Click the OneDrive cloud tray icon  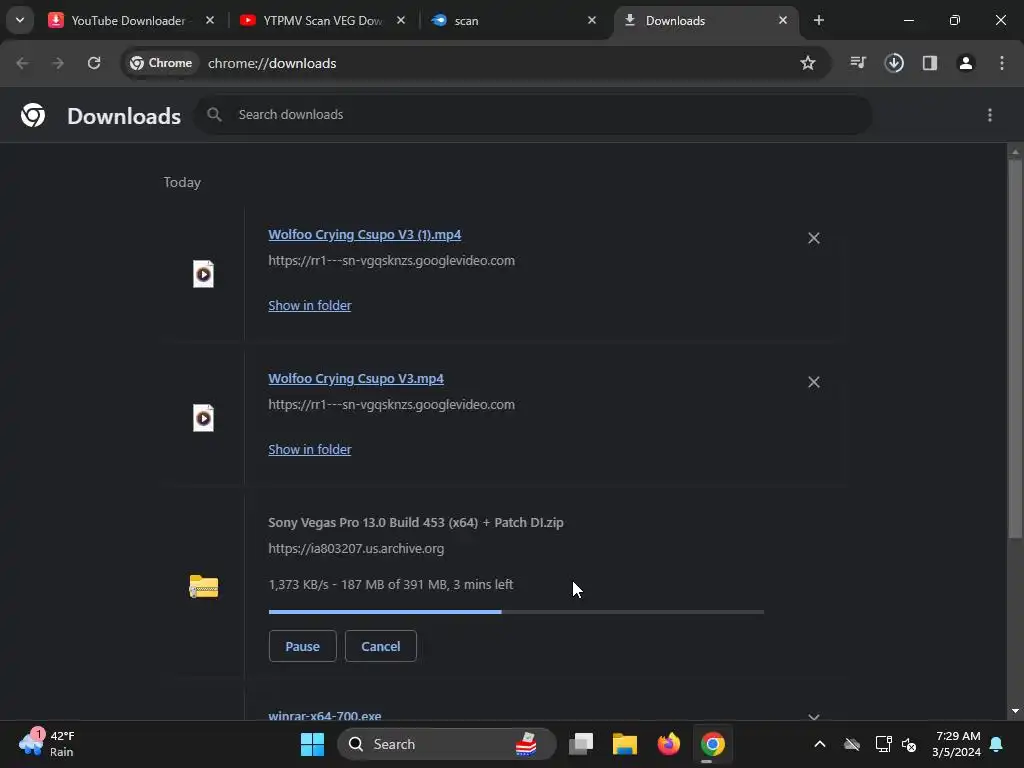852,744
